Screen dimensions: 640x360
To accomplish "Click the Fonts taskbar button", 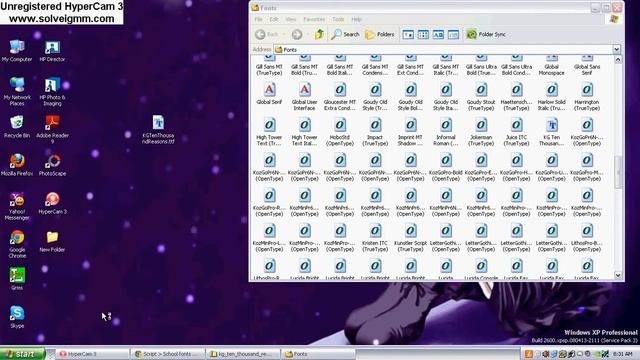I will [318, 354].
